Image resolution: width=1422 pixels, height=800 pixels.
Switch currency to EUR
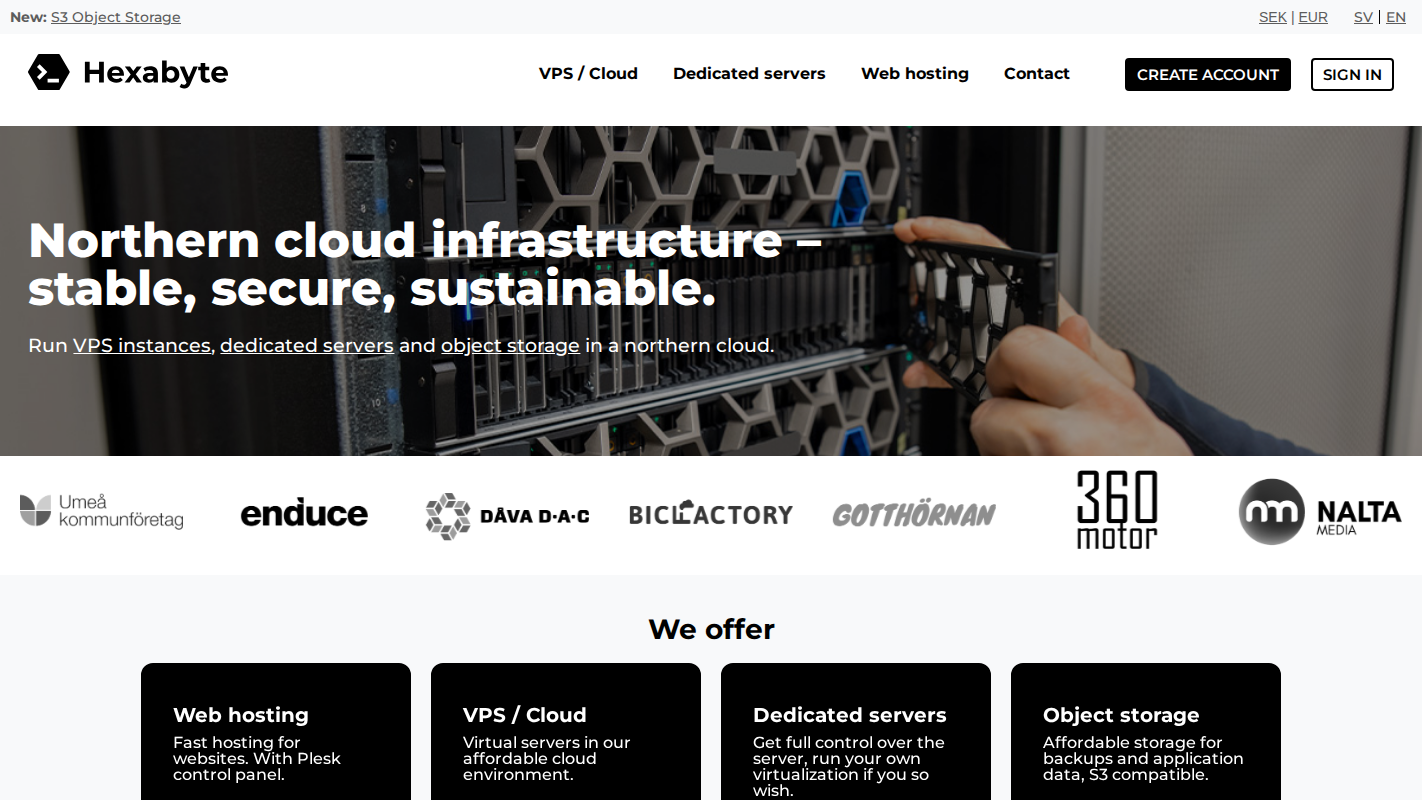point(1313,17)
